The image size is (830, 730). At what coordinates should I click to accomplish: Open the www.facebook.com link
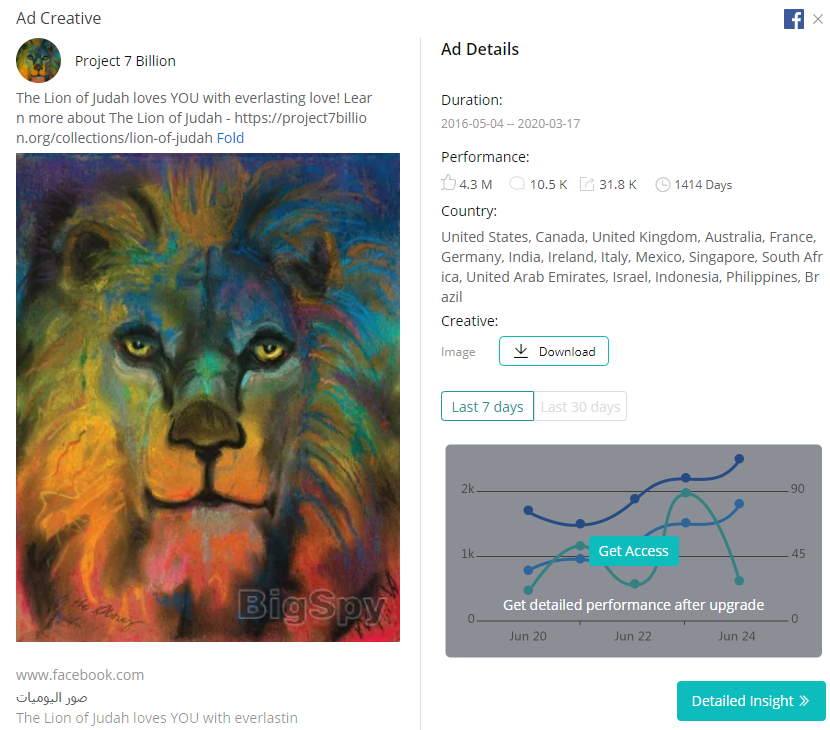(80, 675)
